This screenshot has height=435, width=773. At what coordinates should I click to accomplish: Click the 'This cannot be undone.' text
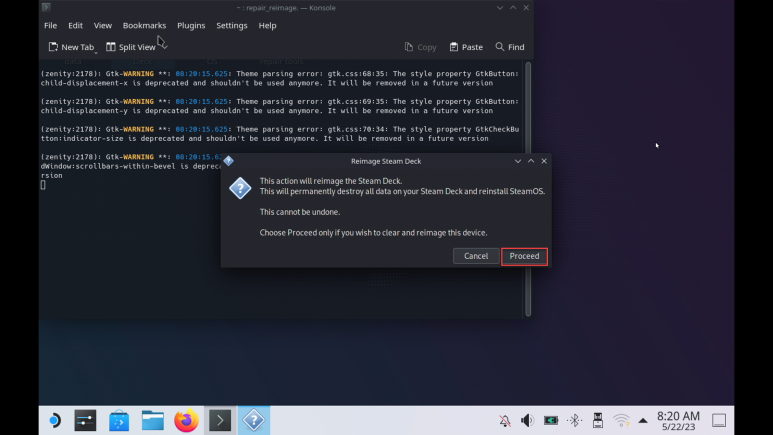[300, 212]
